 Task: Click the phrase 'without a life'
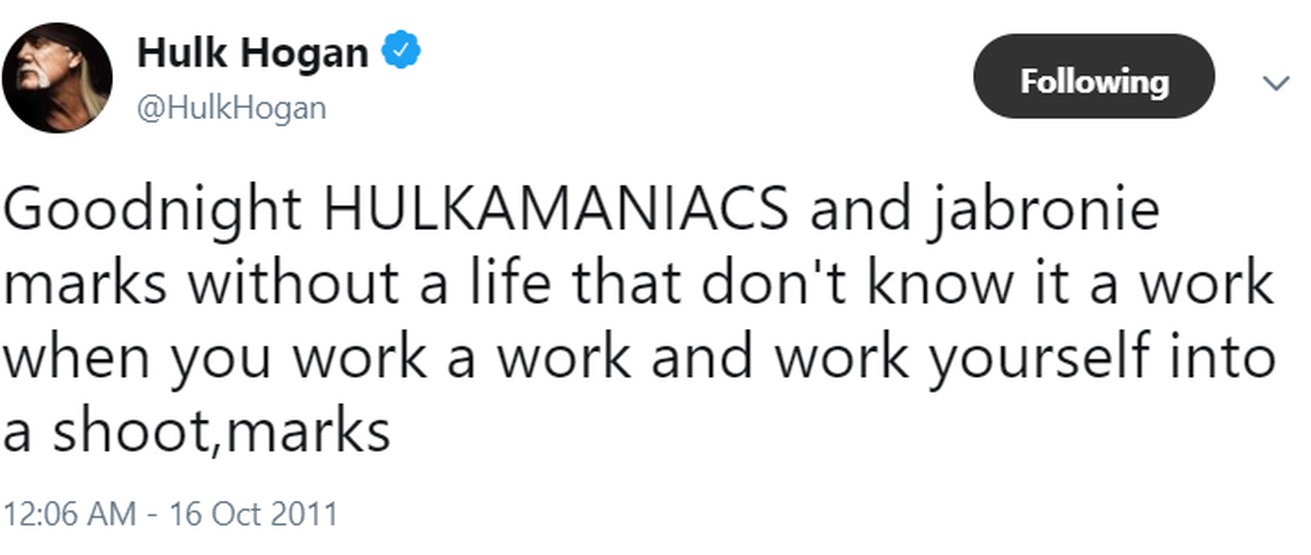[374, 285]
